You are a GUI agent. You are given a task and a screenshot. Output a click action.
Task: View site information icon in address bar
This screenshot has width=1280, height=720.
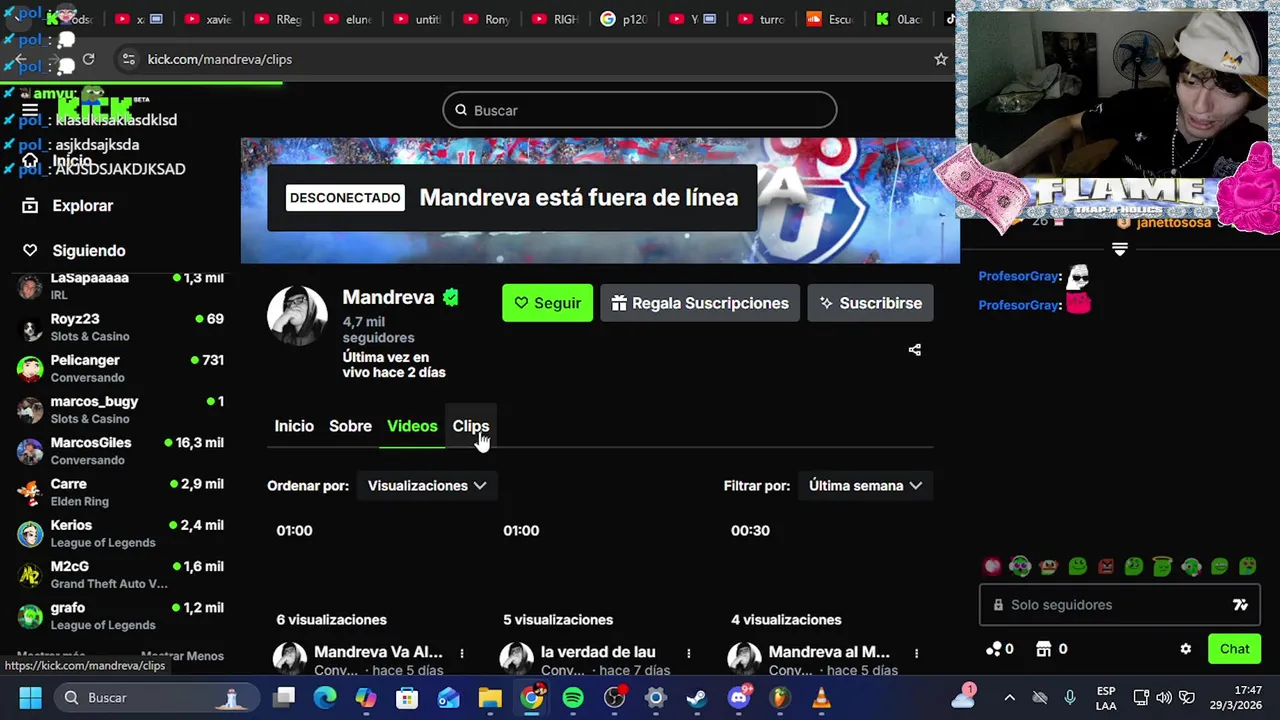[x=128, y=59]
